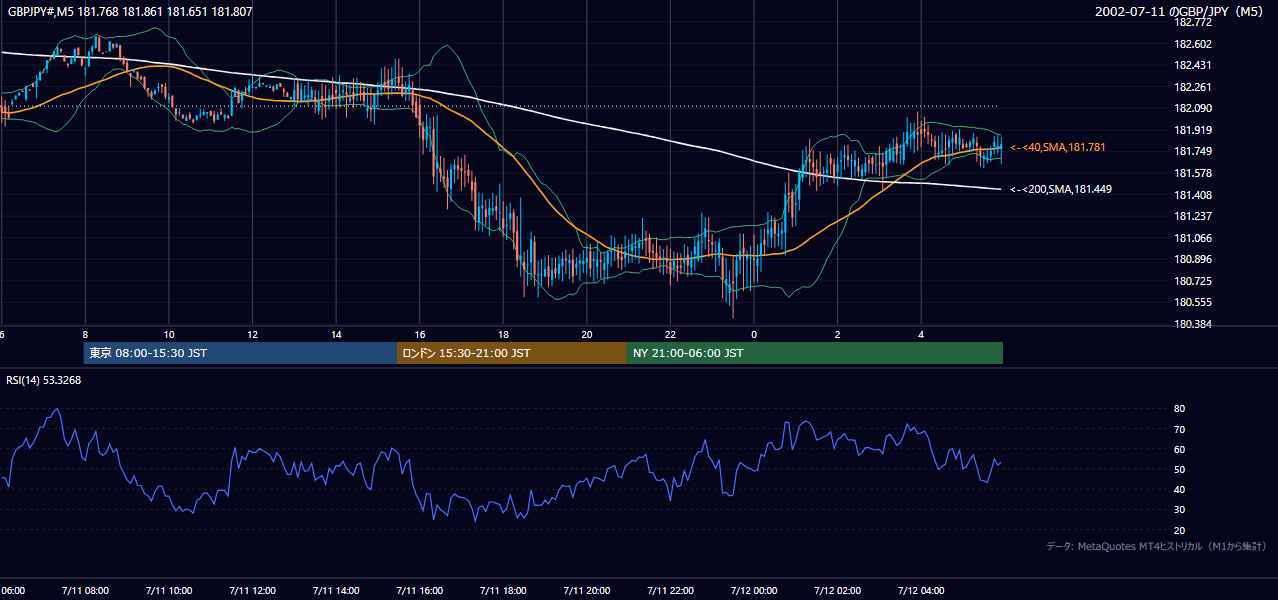Select the NY 21:00-06:00 JST session bar

815,353
